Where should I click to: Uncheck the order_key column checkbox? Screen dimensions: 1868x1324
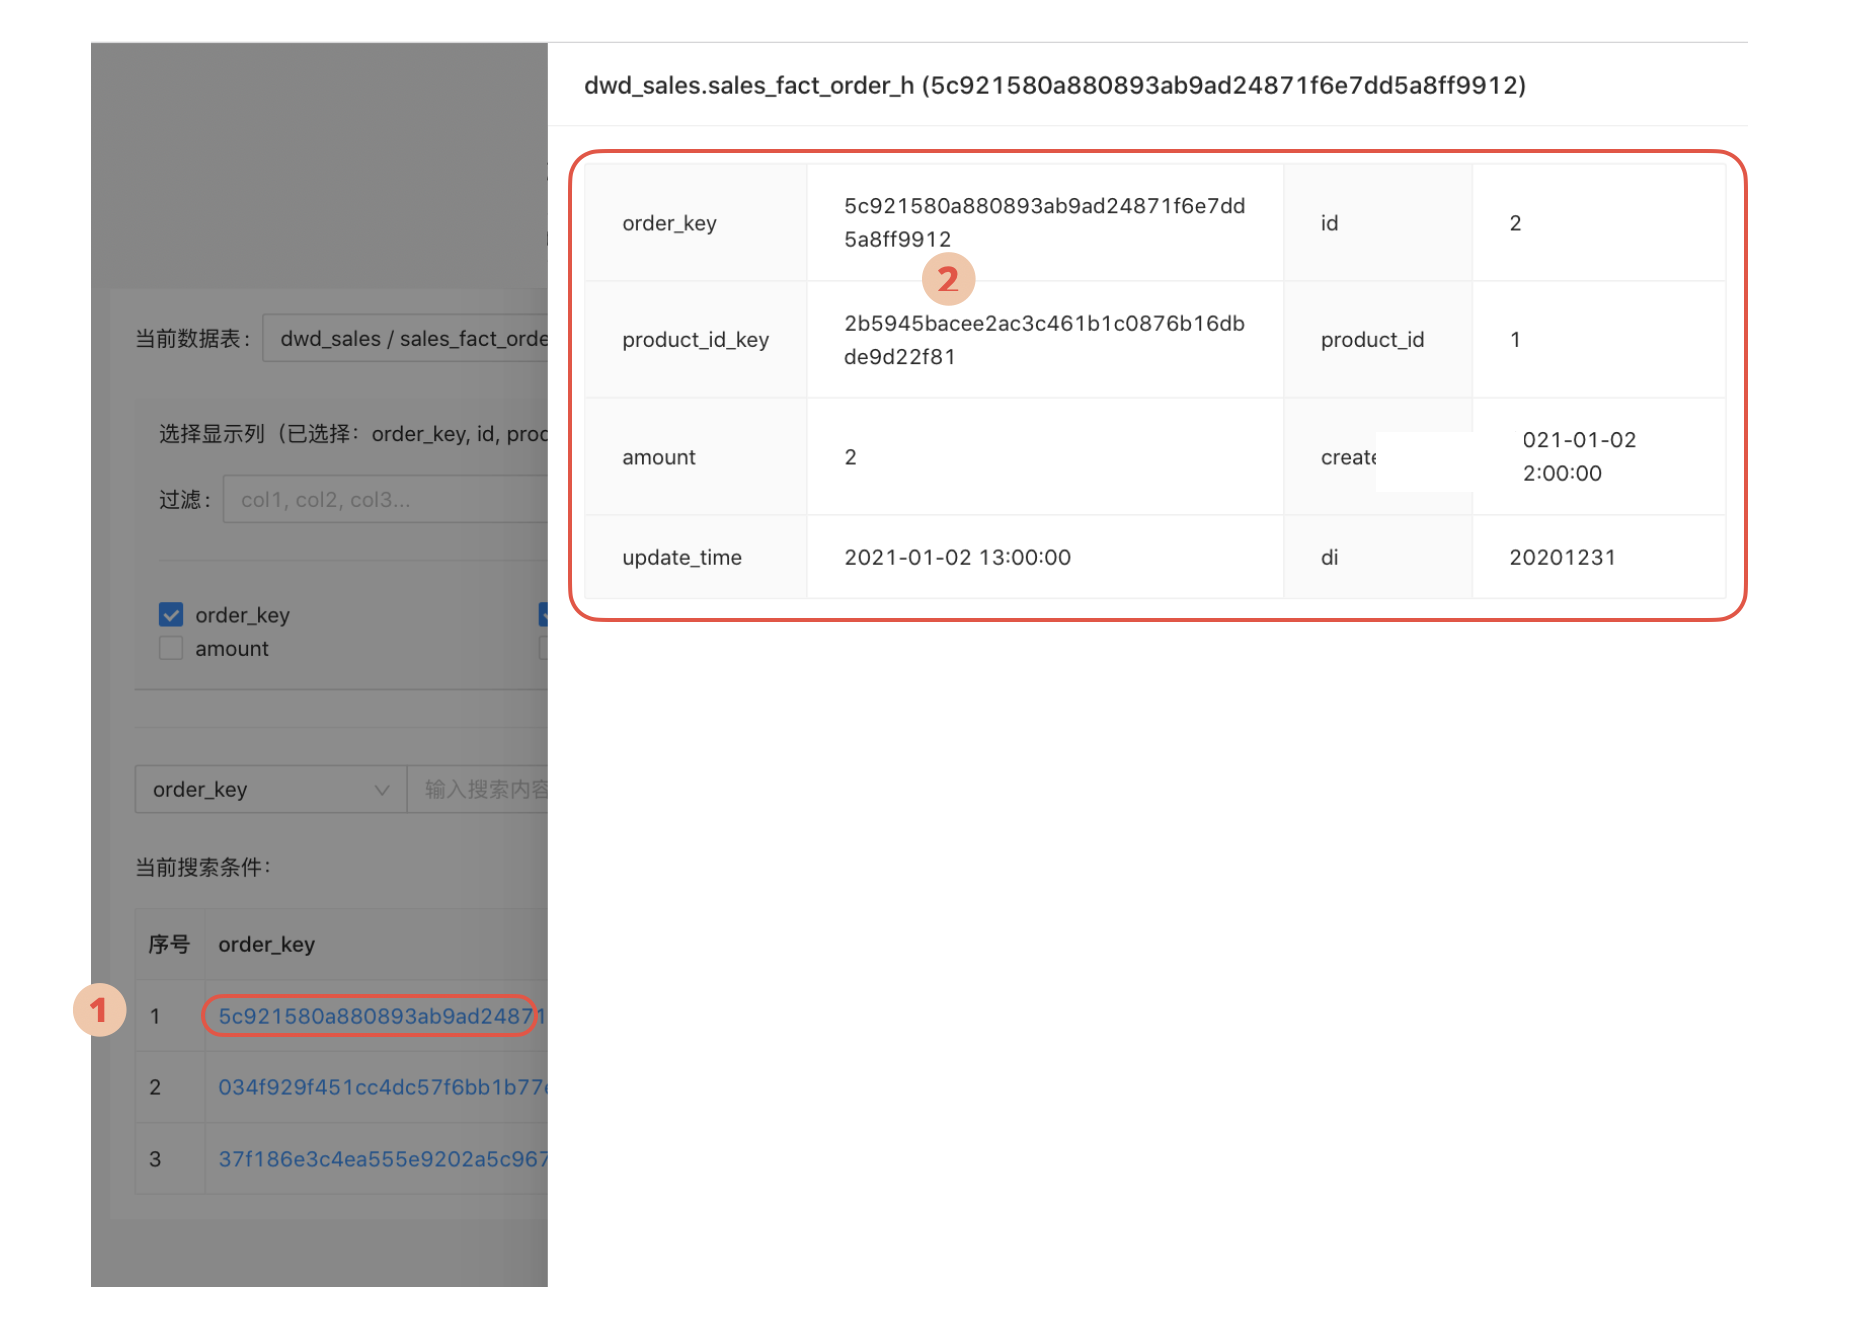(171, 615)
